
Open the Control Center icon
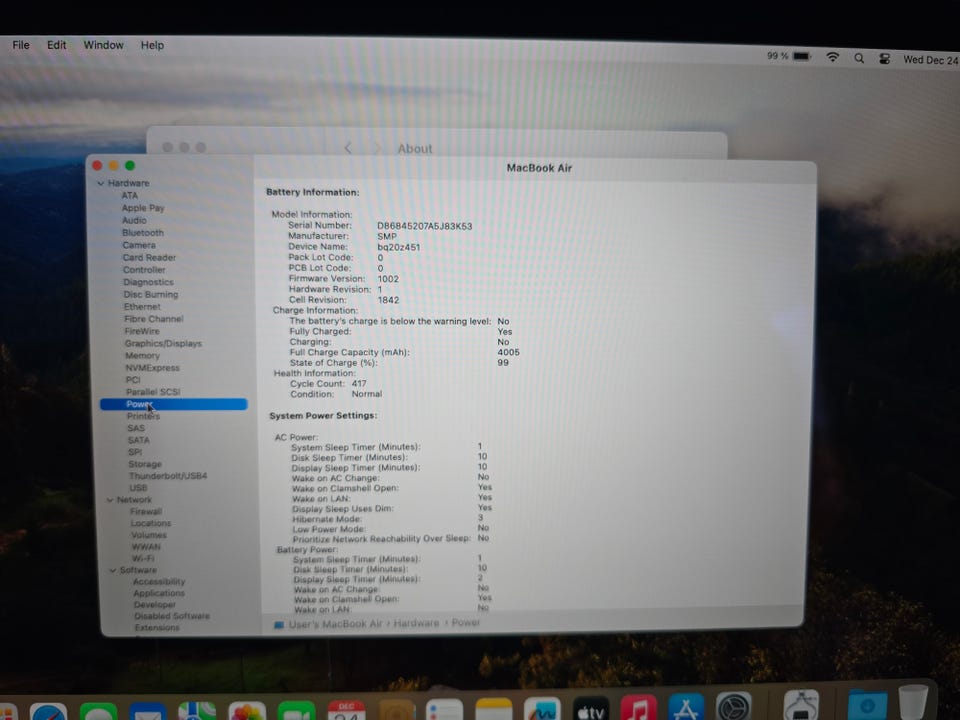(x=884, y=59)
